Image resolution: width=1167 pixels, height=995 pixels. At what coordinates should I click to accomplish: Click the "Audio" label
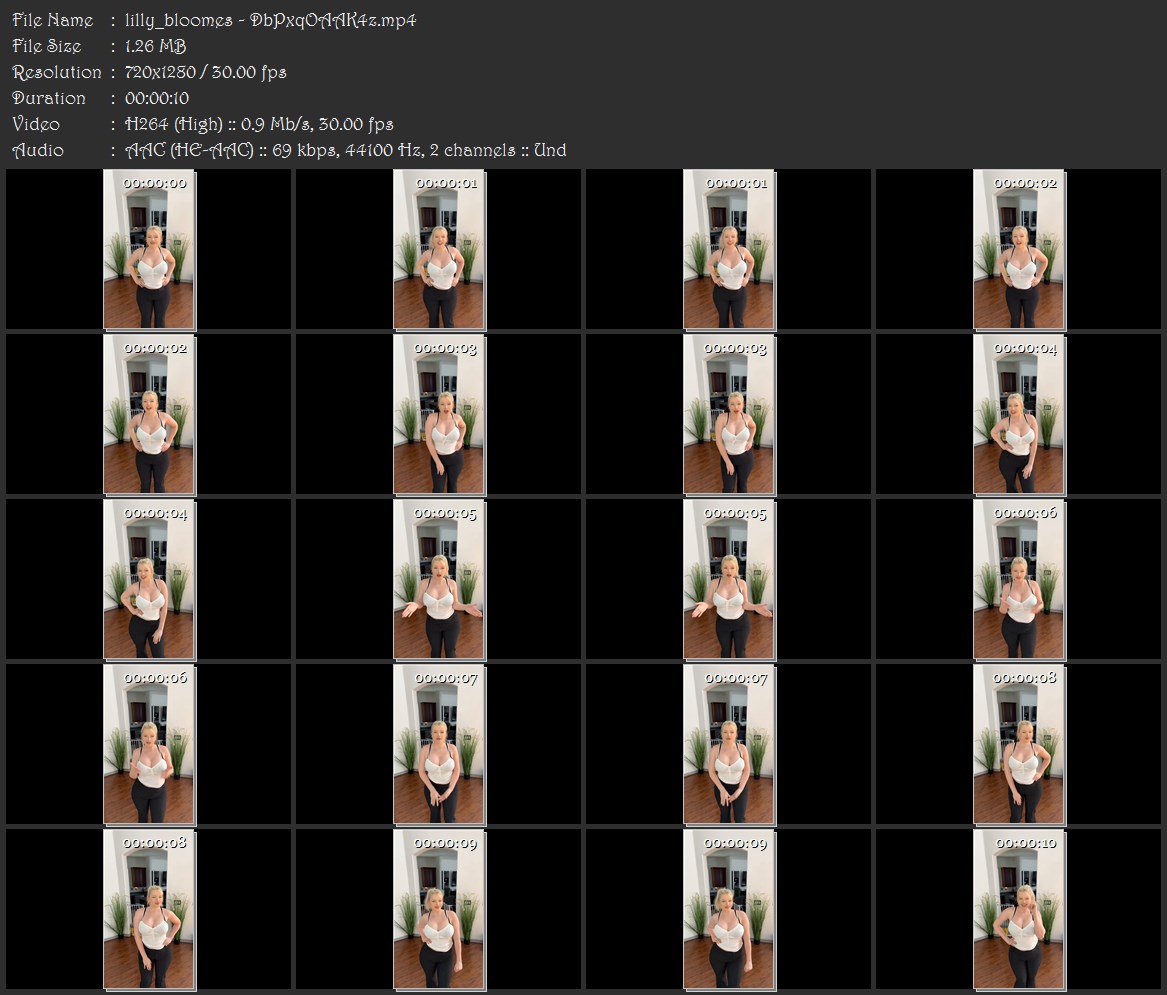tap(38, 150)
